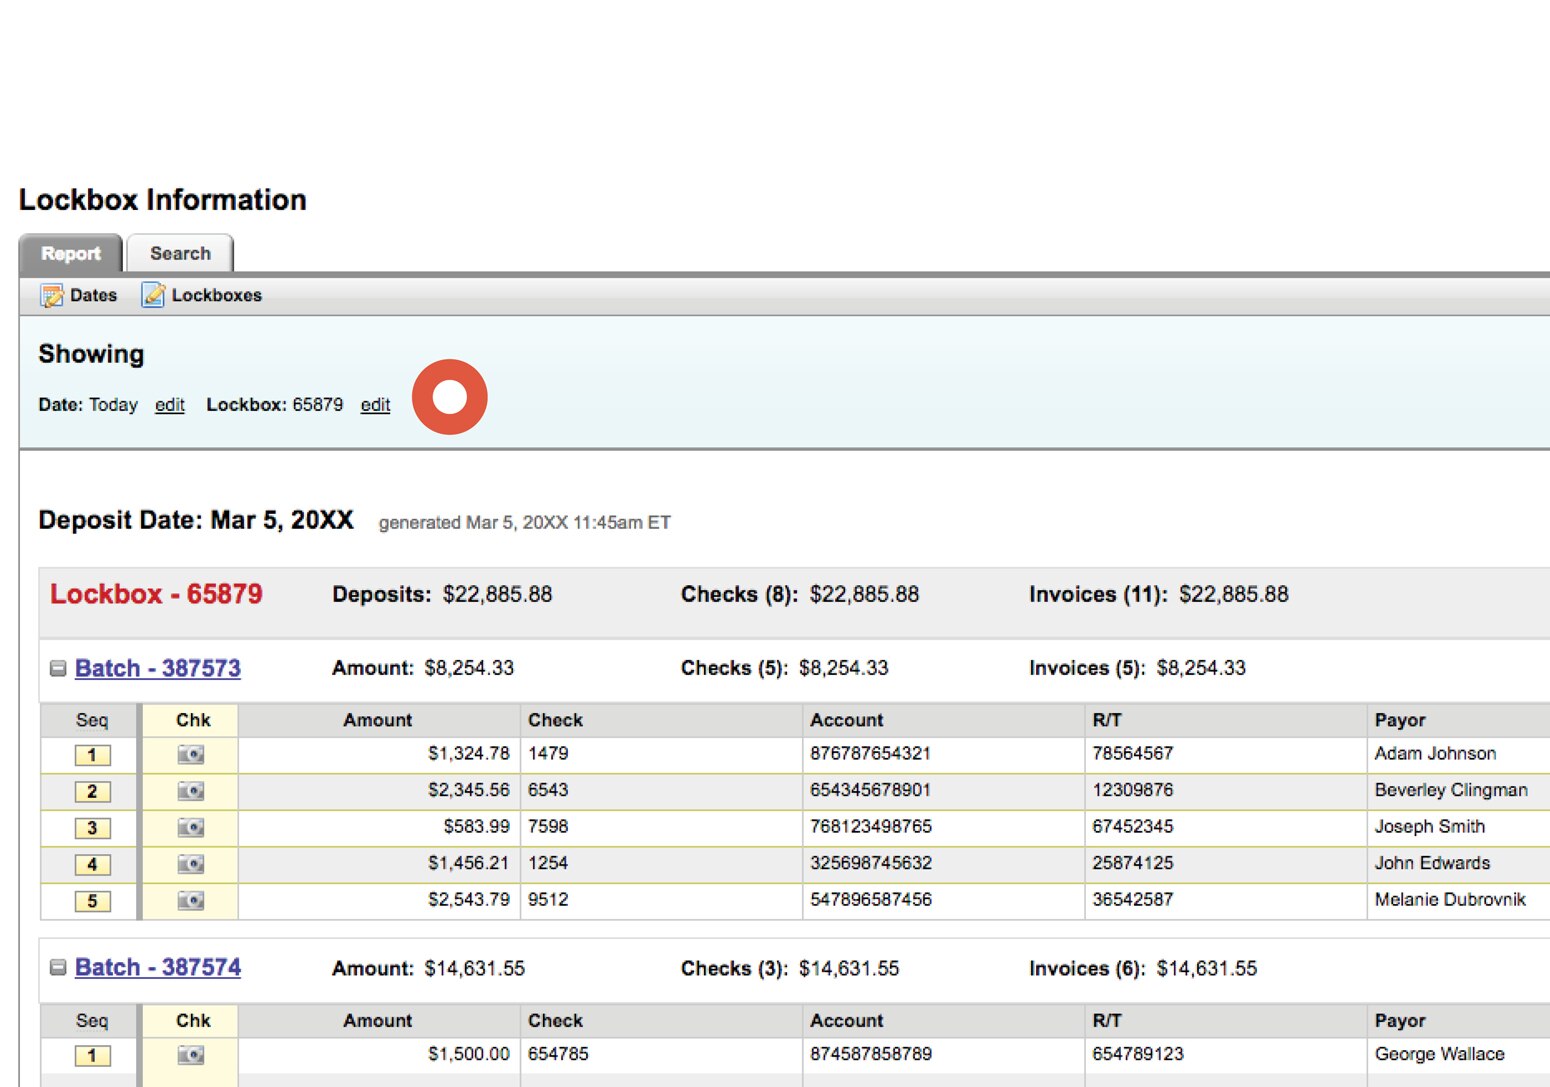View check image for Adam Johnson's payment
The width and height of the screenshot is (1550, 1087).
pos(189,754)
